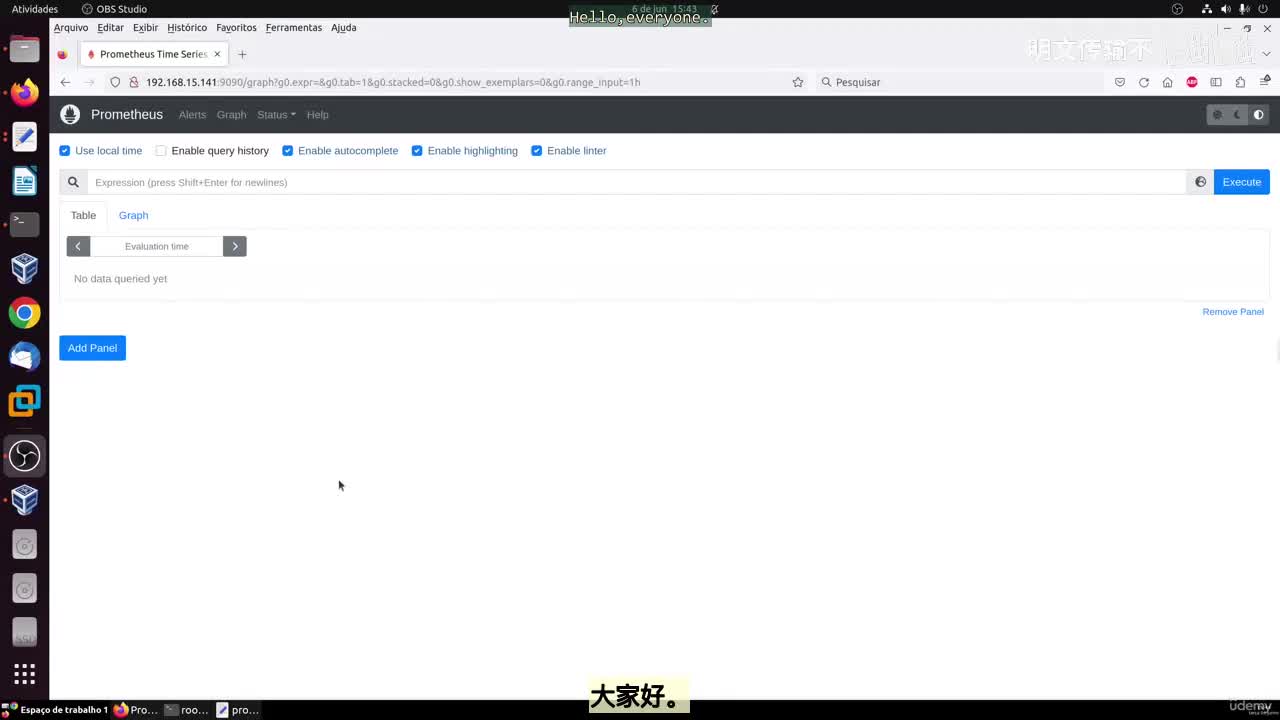This screenshot has width=1280, height=720.
Task: Click the browser back arrow
Action: 65,82
